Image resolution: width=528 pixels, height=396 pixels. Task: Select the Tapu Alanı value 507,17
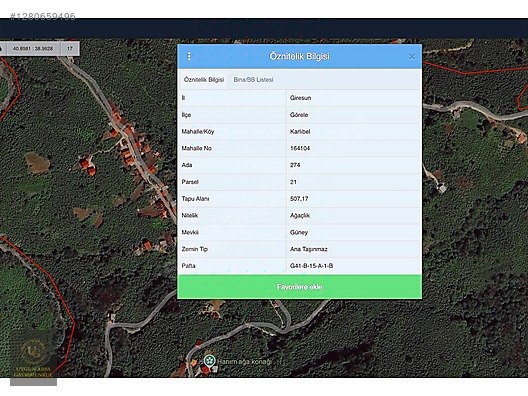354,199
